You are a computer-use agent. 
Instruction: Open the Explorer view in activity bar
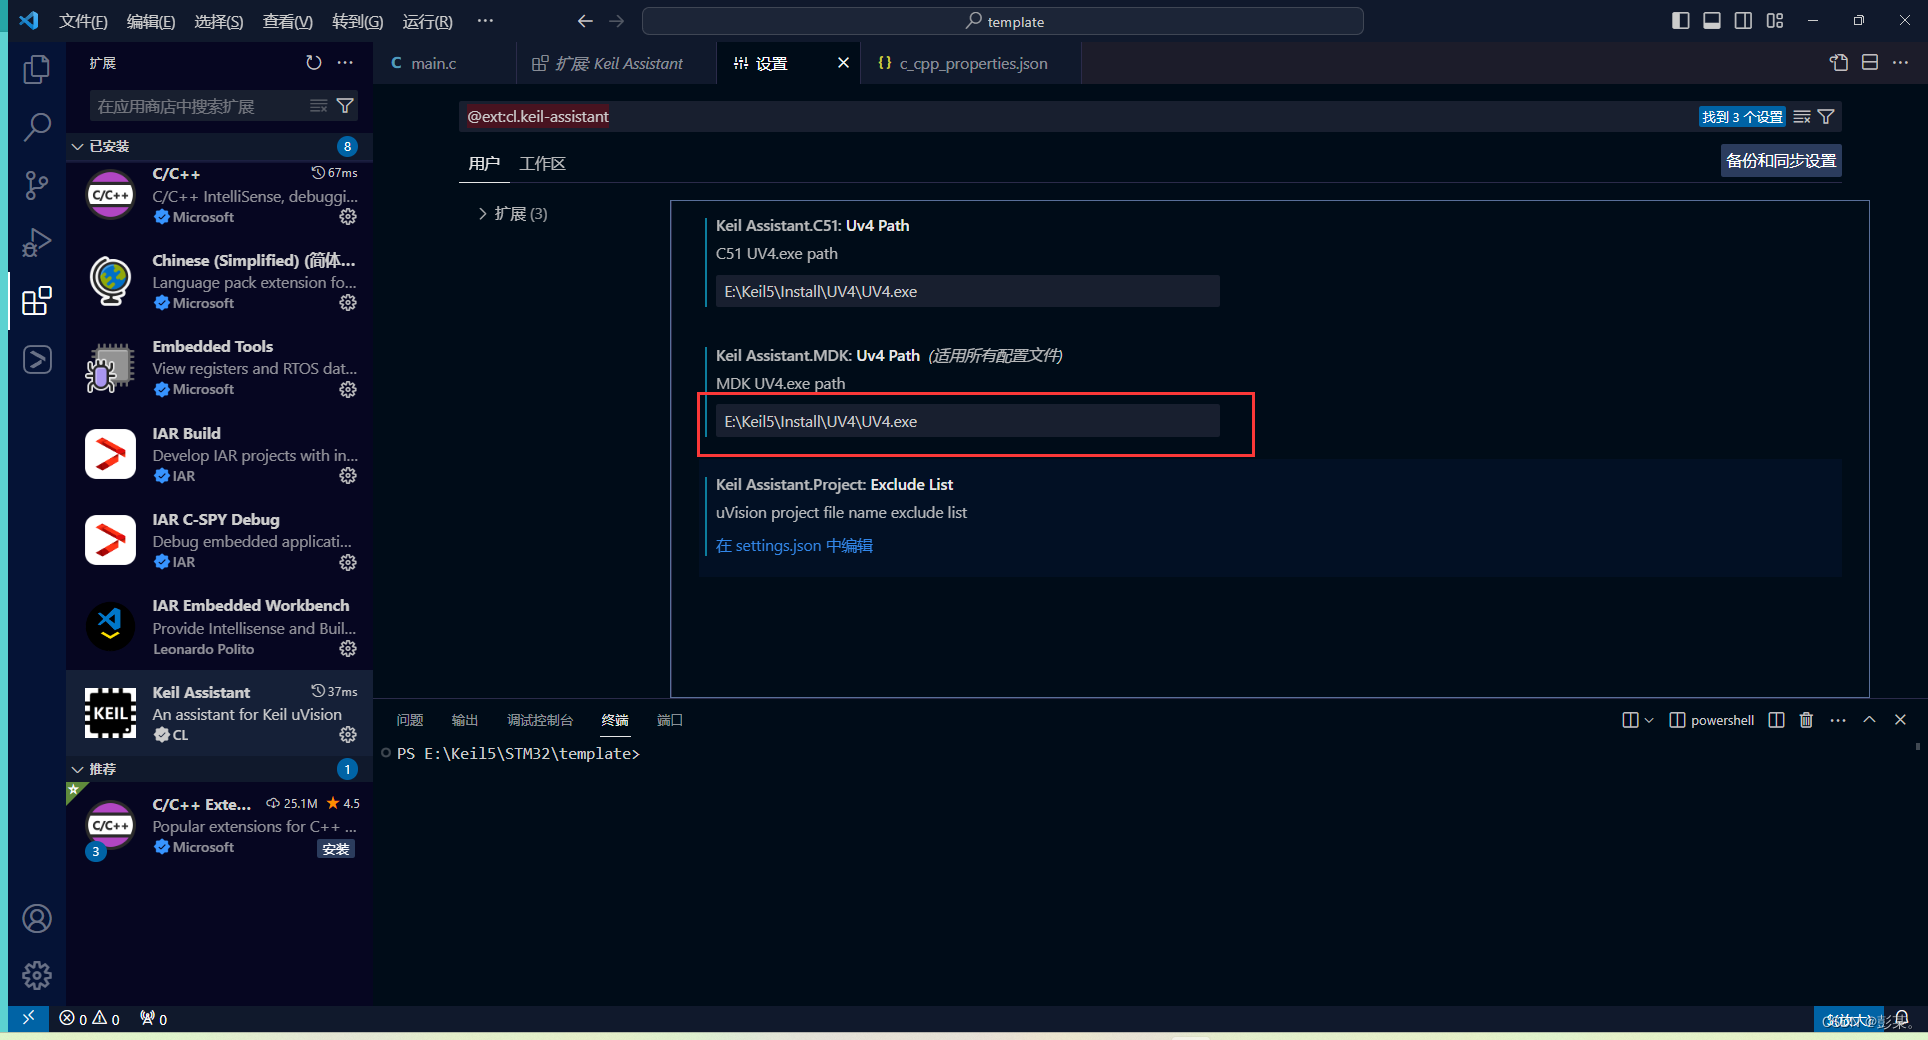click(x=37, y=69)
